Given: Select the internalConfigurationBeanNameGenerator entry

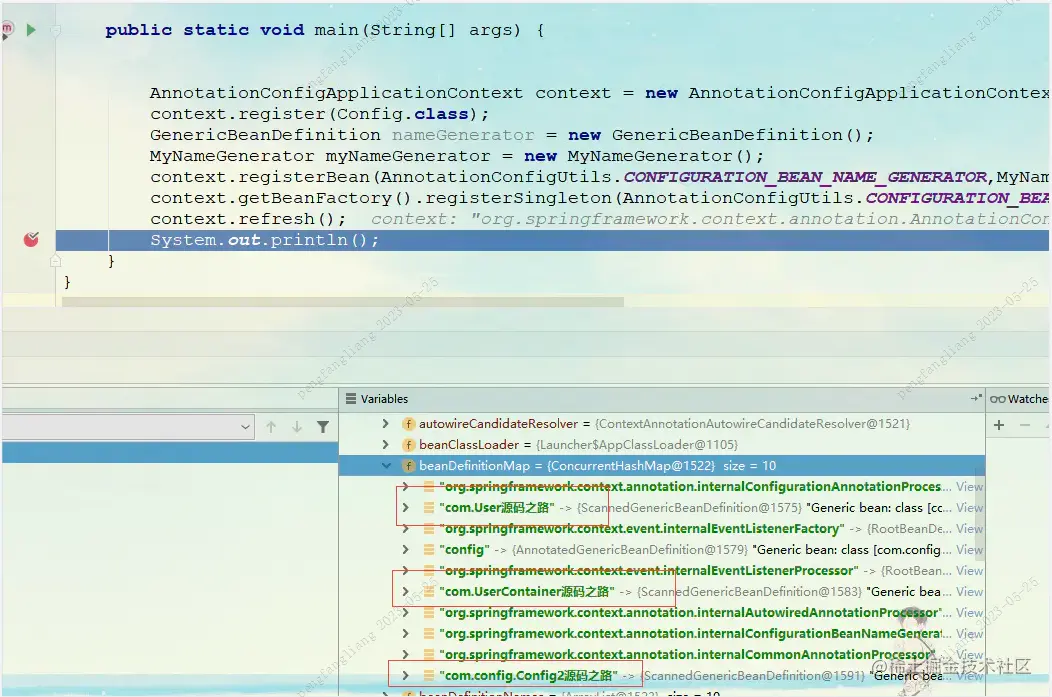Looking at the screenshot, I should click(690, 633).
